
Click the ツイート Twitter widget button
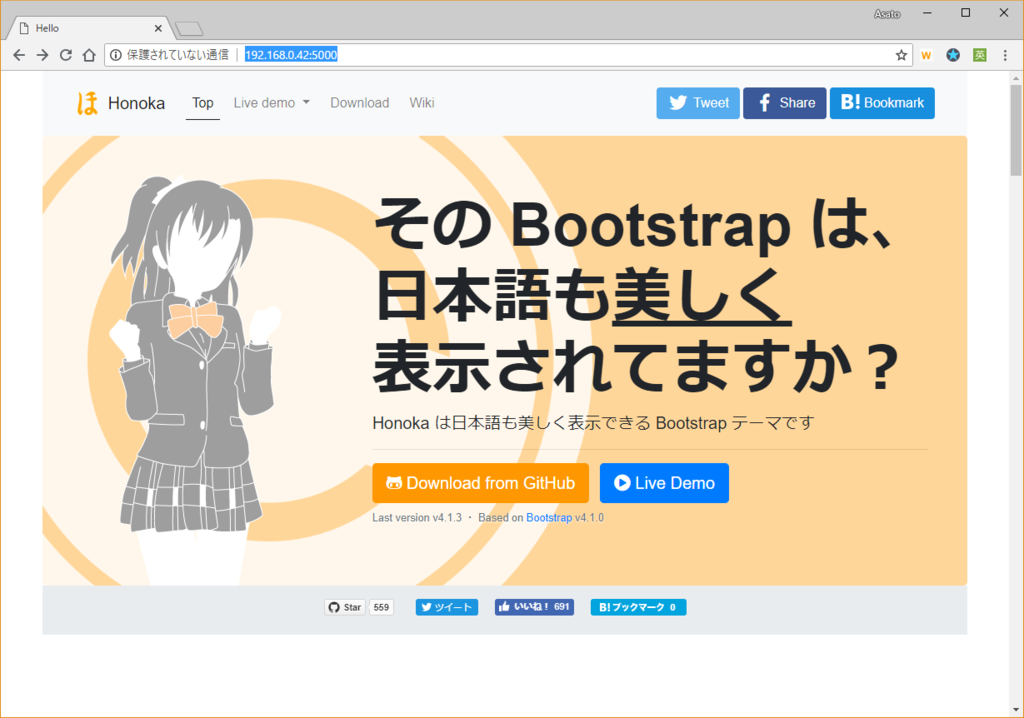click(447, 608)
